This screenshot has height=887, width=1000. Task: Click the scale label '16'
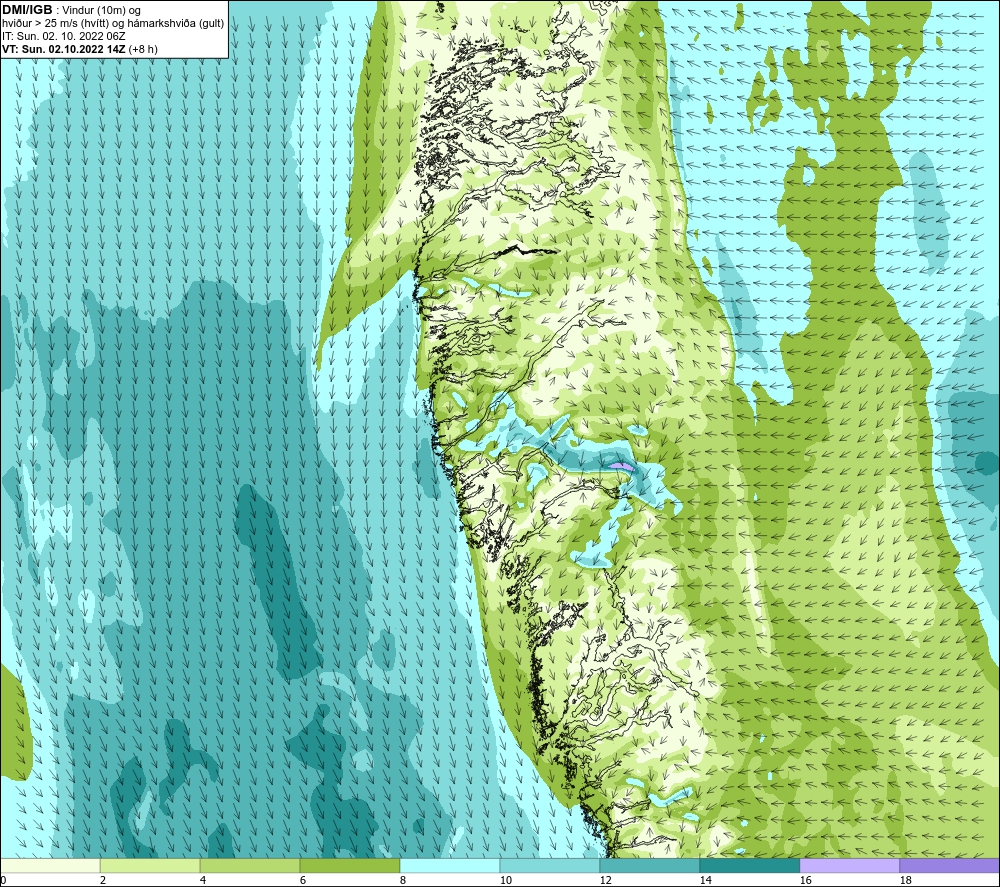[x=805, y=880]
